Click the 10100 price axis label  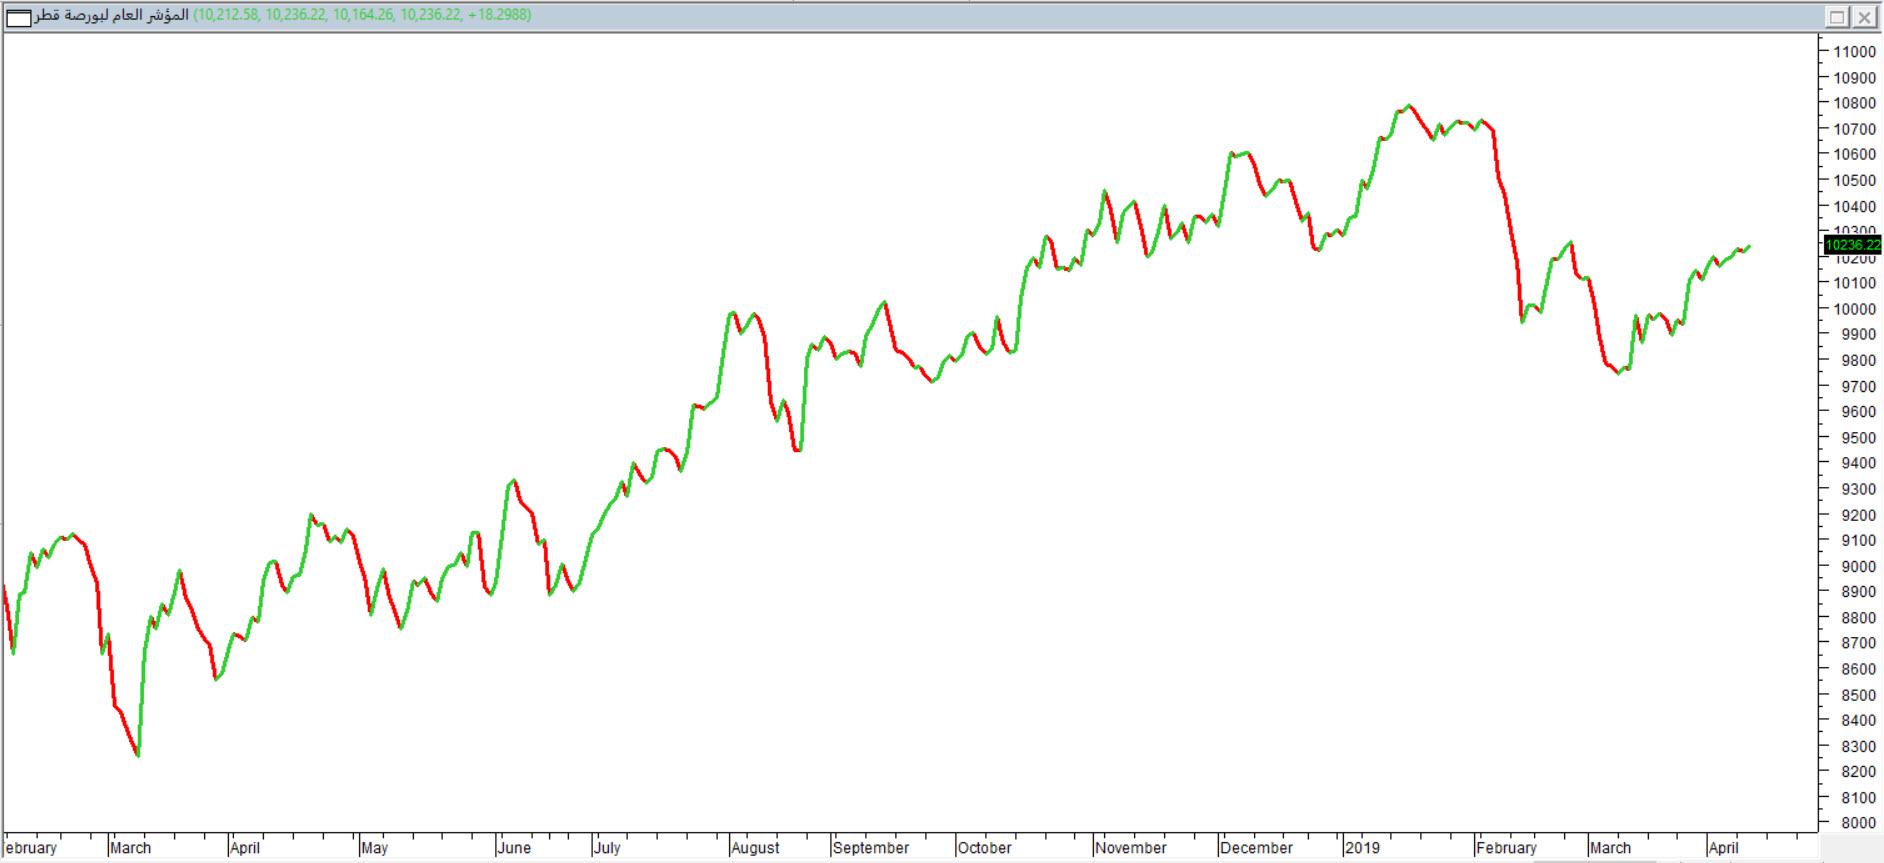tap(1854, 283)
